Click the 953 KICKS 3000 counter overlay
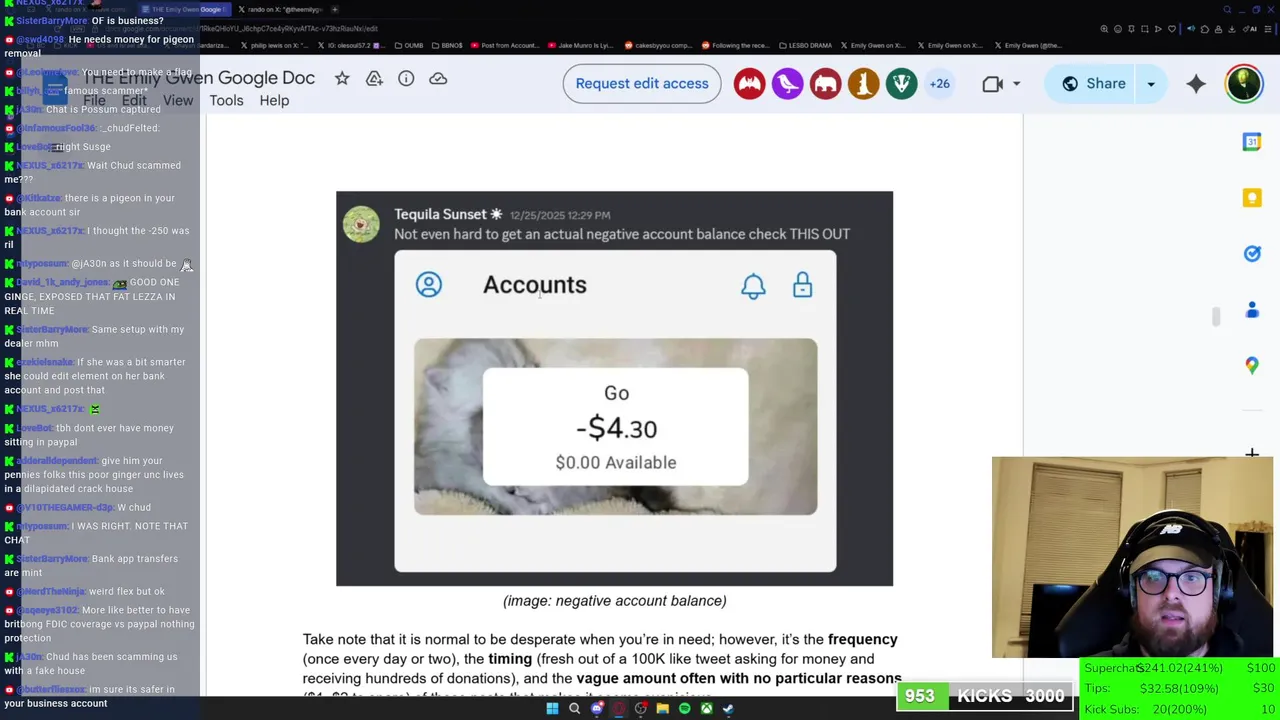Image resolution: width=1280 pixels, height=720 pixels. pos(985,696)
